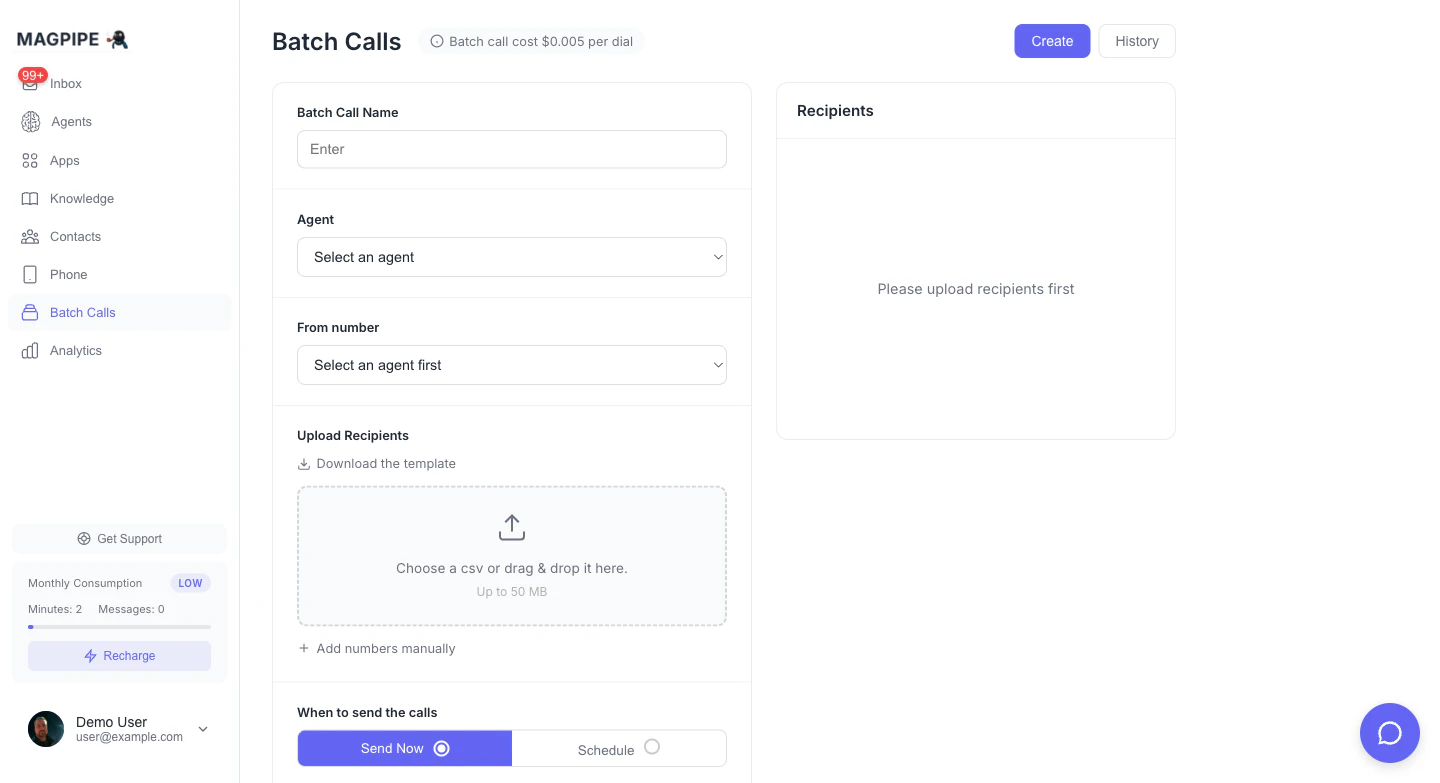Click the info icon next to batch cost
Image resolution: width=1440 pixels, height=783 pixels.
click(436, 41)
